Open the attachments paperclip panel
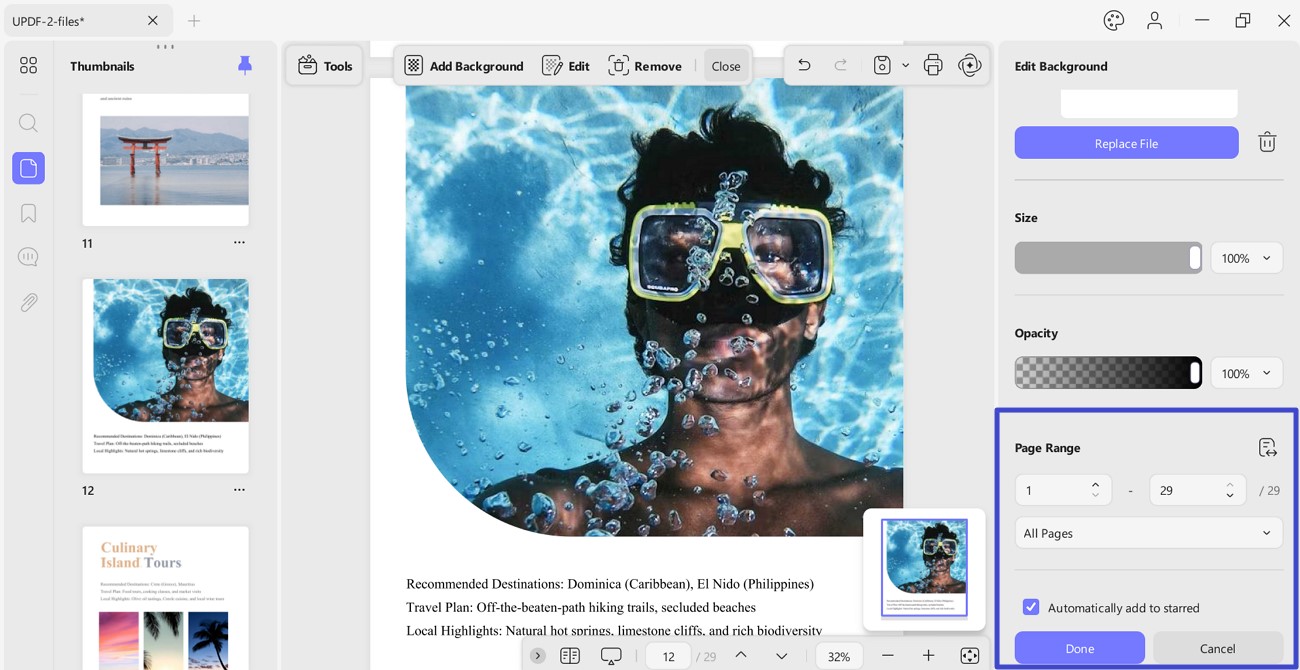1300x670 pixels. [x=28, y=302]
